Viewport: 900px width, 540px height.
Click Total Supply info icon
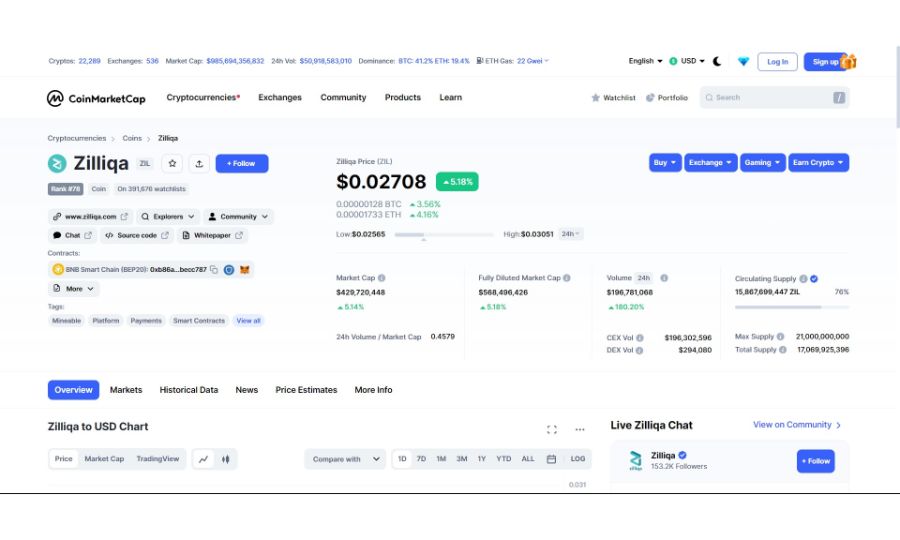(782, 349)
